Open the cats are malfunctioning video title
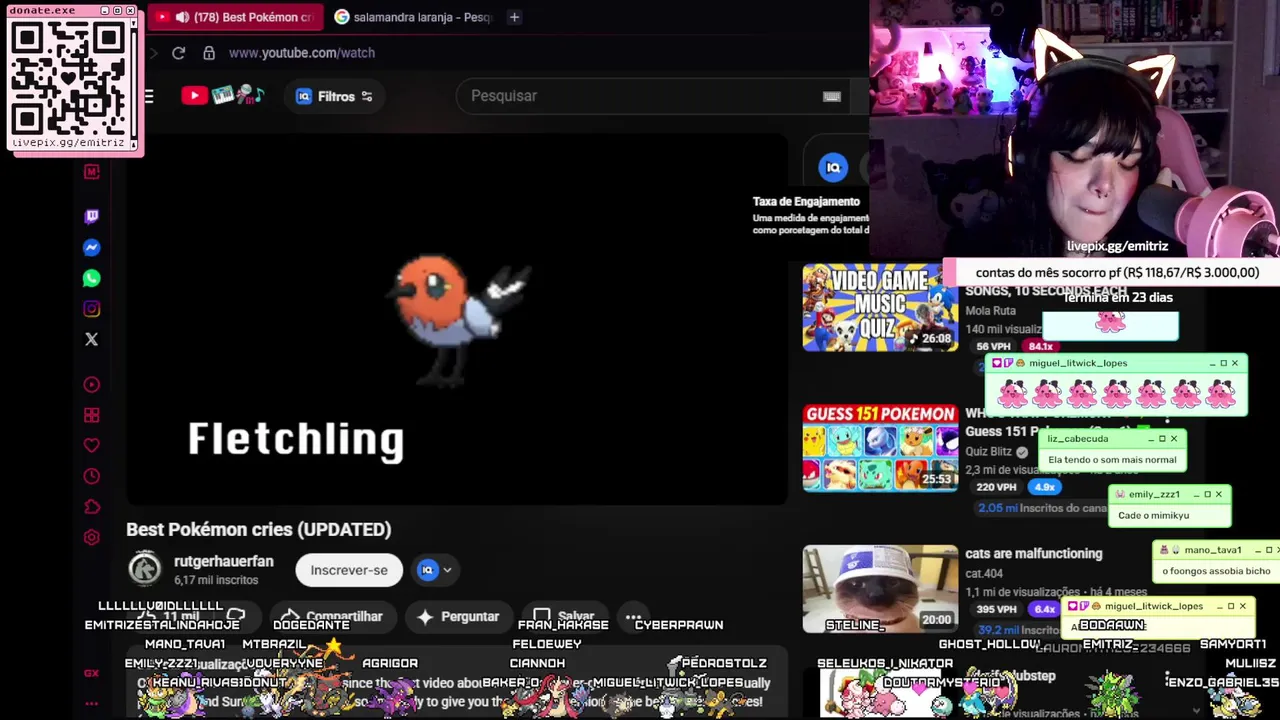This screenshot has width=1280, height=720. 1033,553
